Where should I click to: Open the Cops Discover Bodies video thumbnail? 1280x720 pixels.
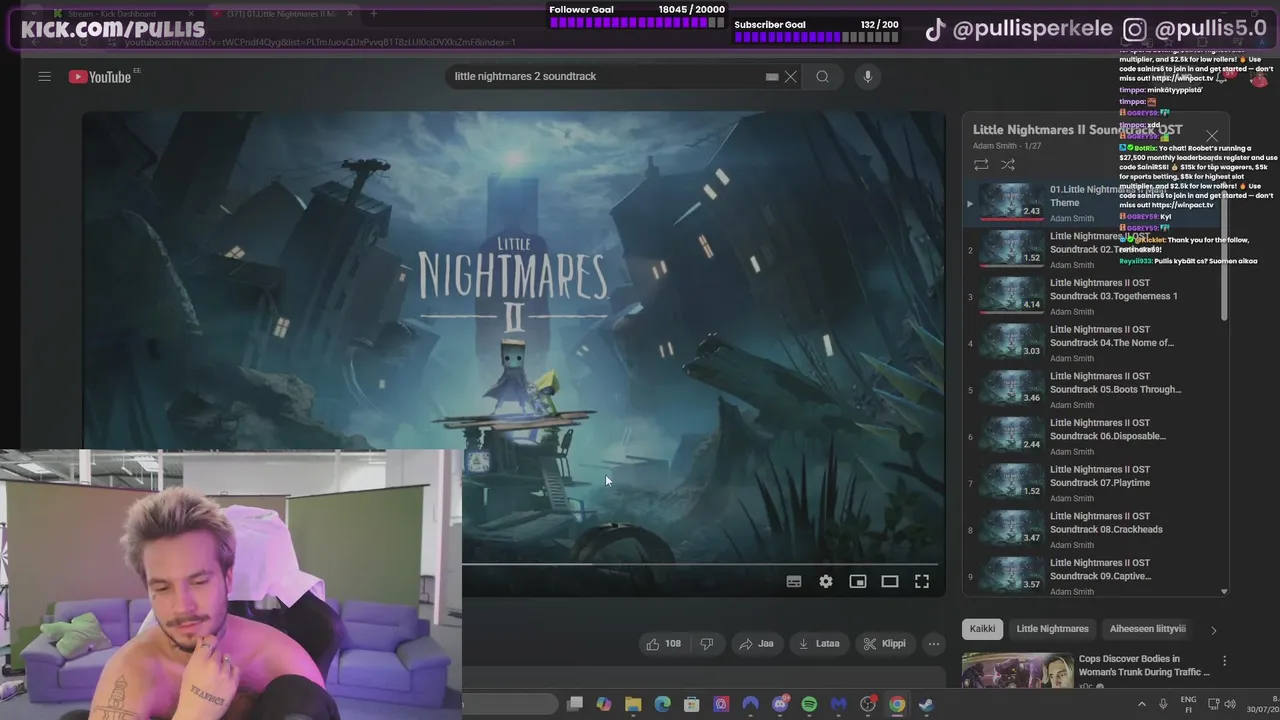coord(1017,671)
